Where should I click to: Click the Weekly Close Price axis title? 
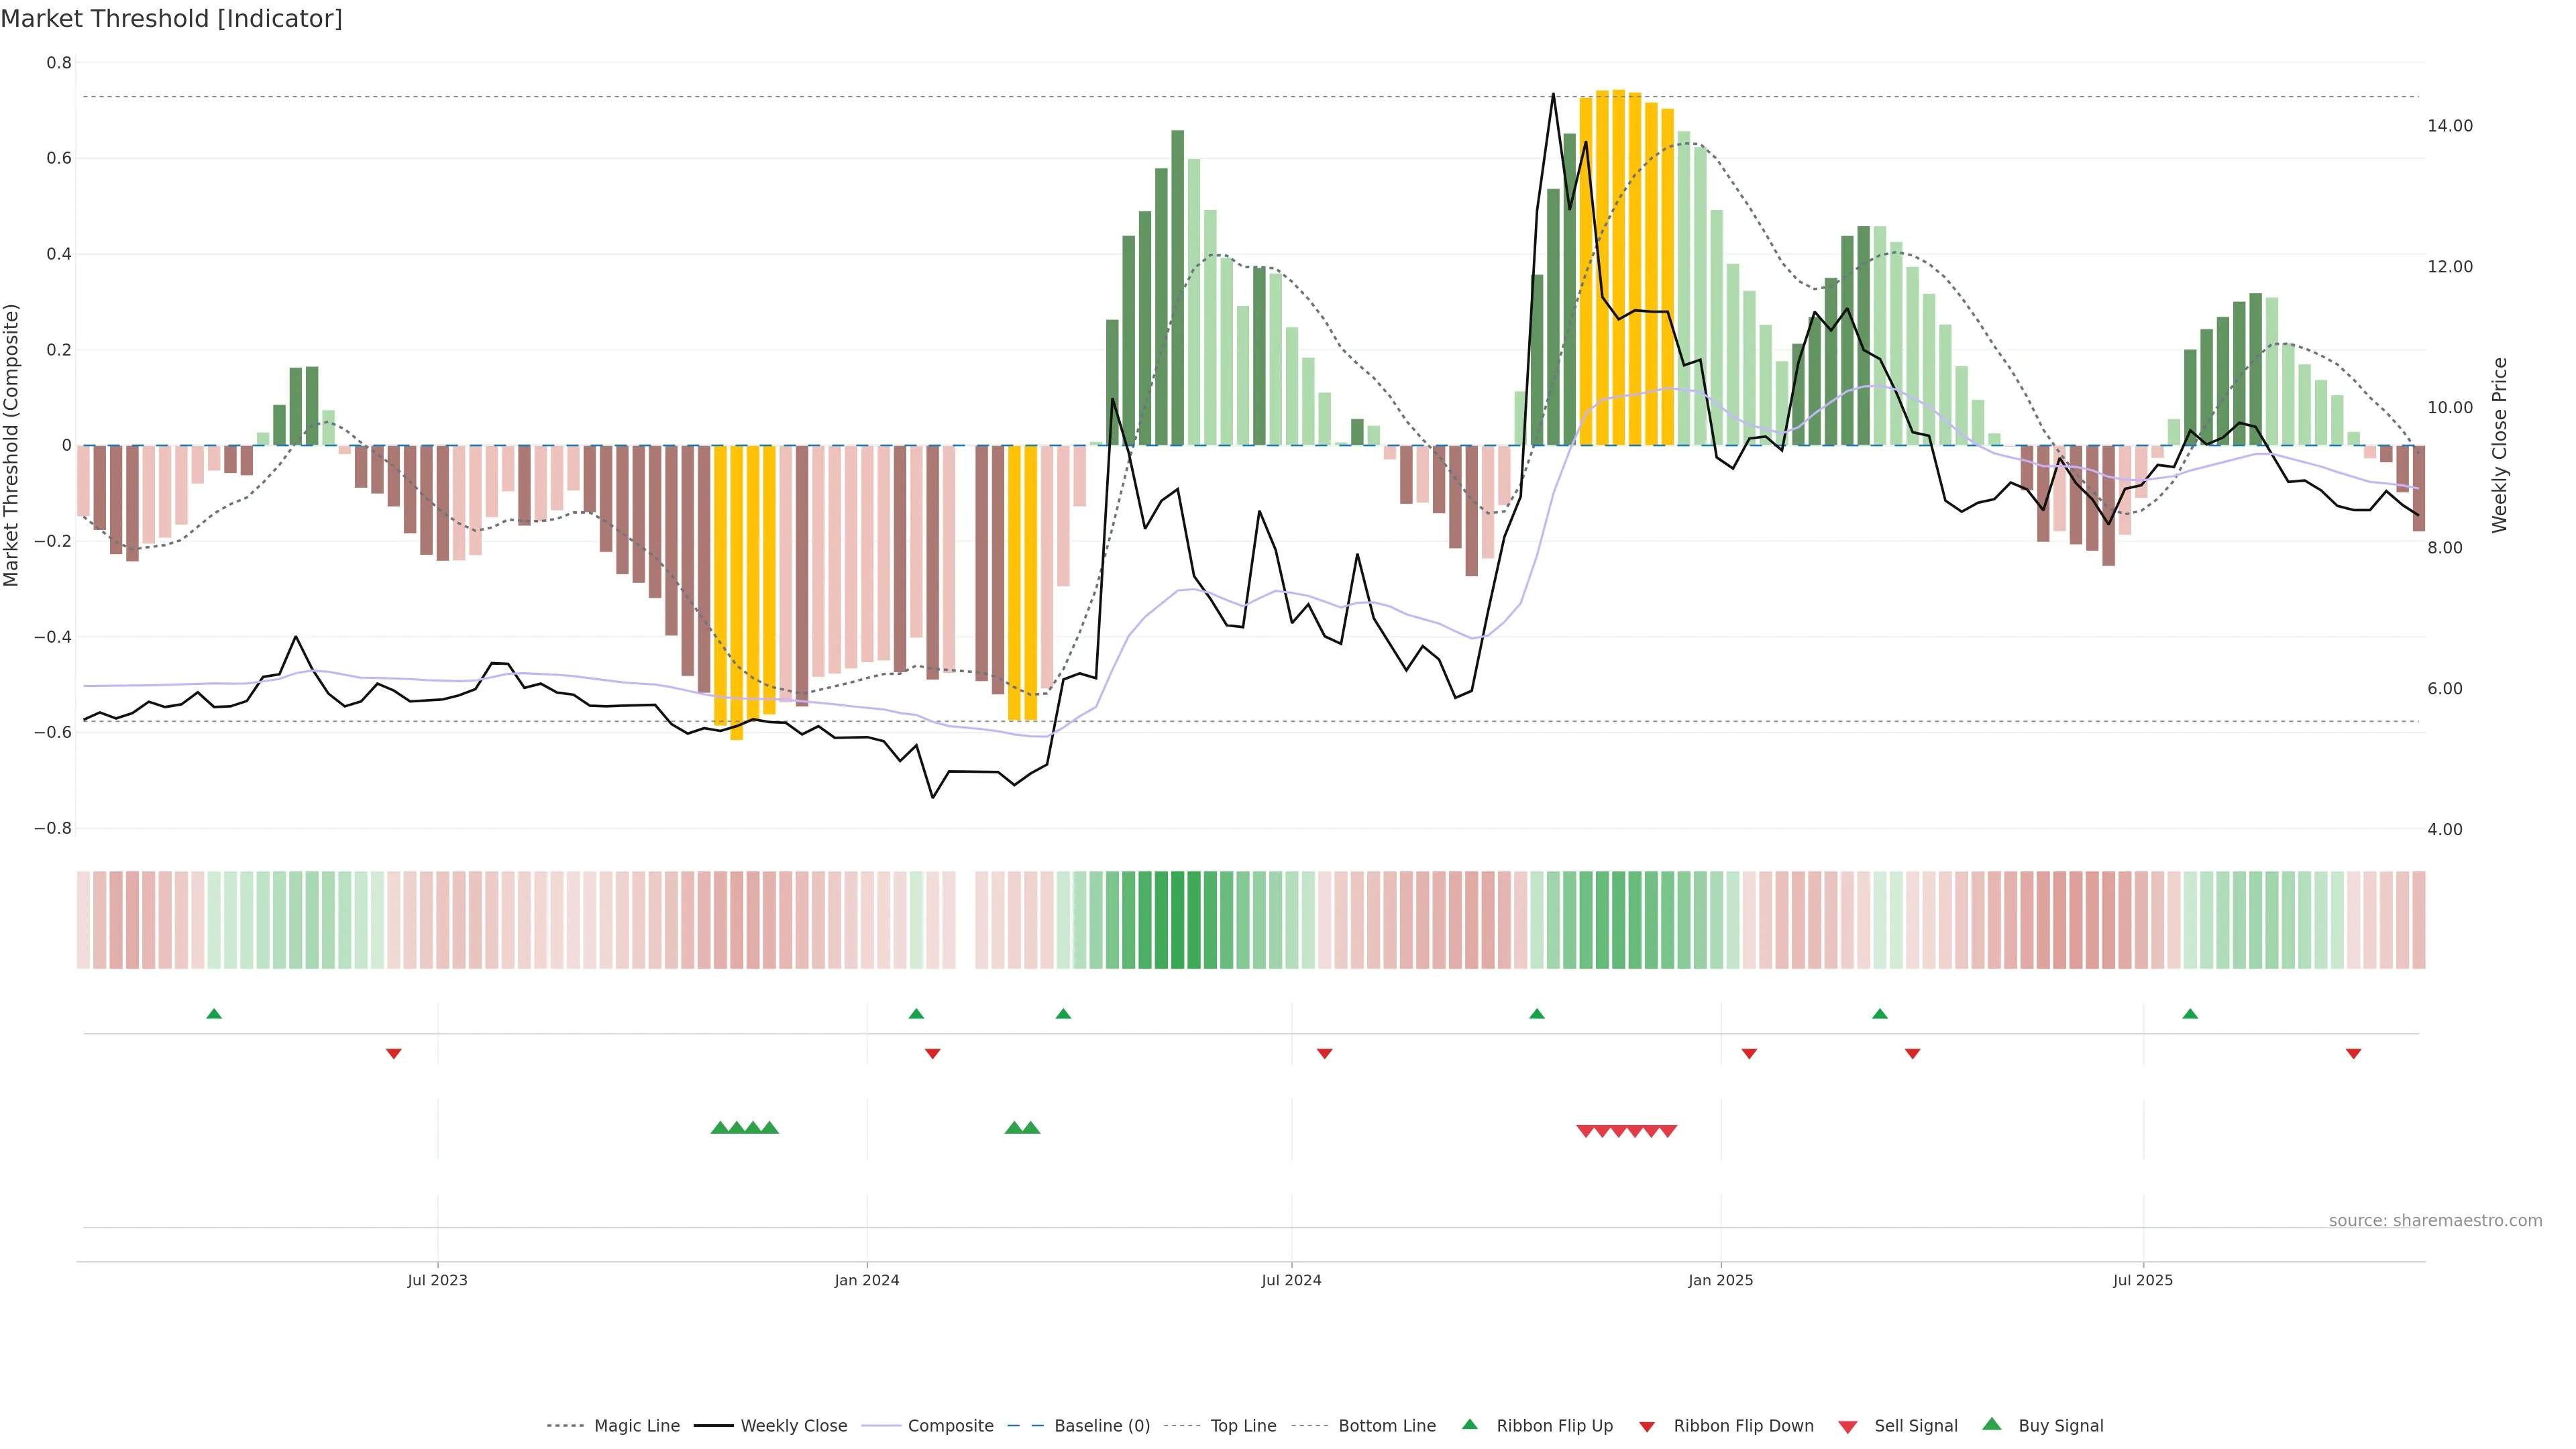click(2500, 445)
